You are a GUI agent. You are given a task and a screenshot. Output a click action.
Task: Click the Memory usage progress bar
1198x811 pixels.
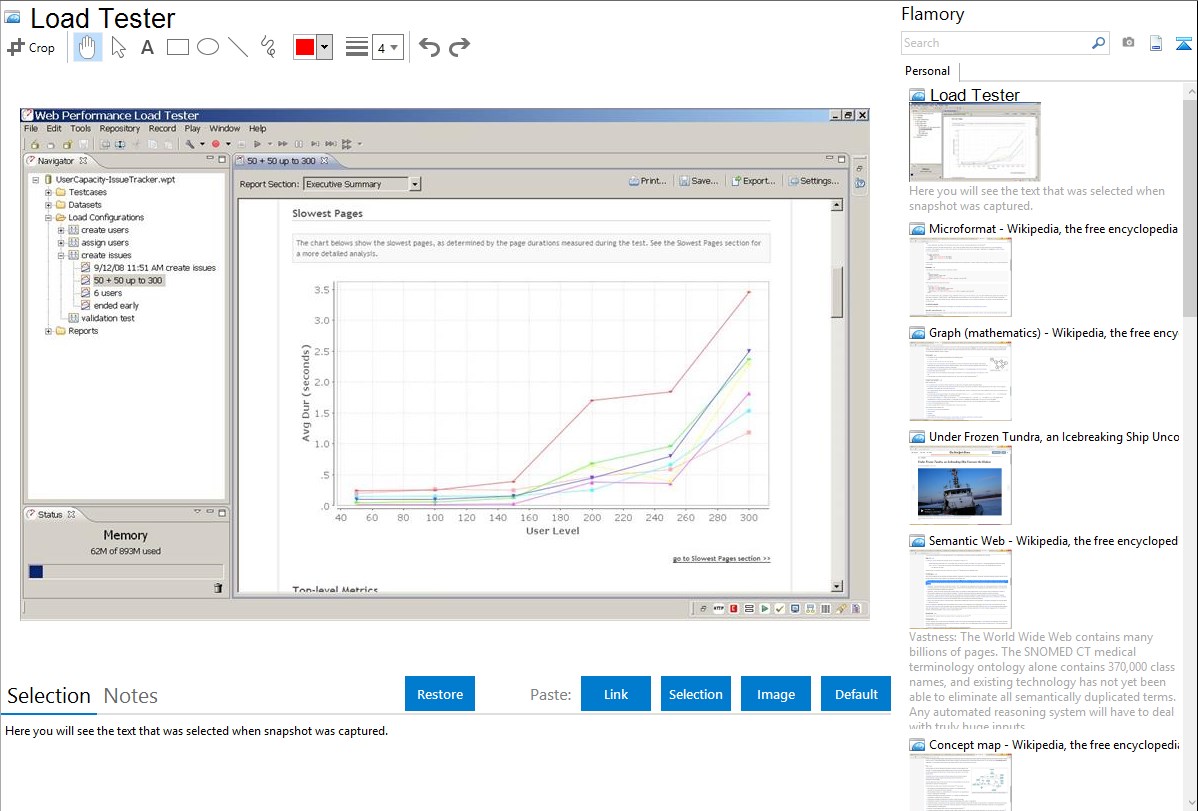(x=126, y=571)
